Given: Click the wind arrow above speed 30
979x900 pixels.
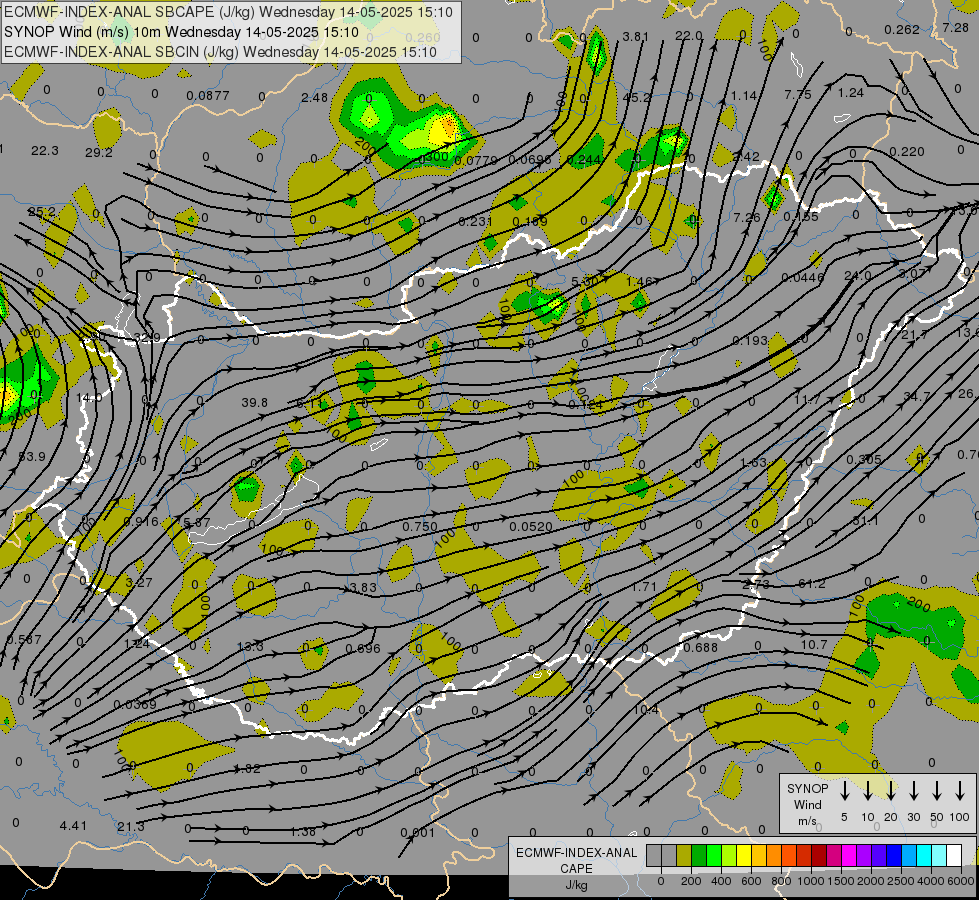Looking at the screenshot, I should click(x=913, y=791).
